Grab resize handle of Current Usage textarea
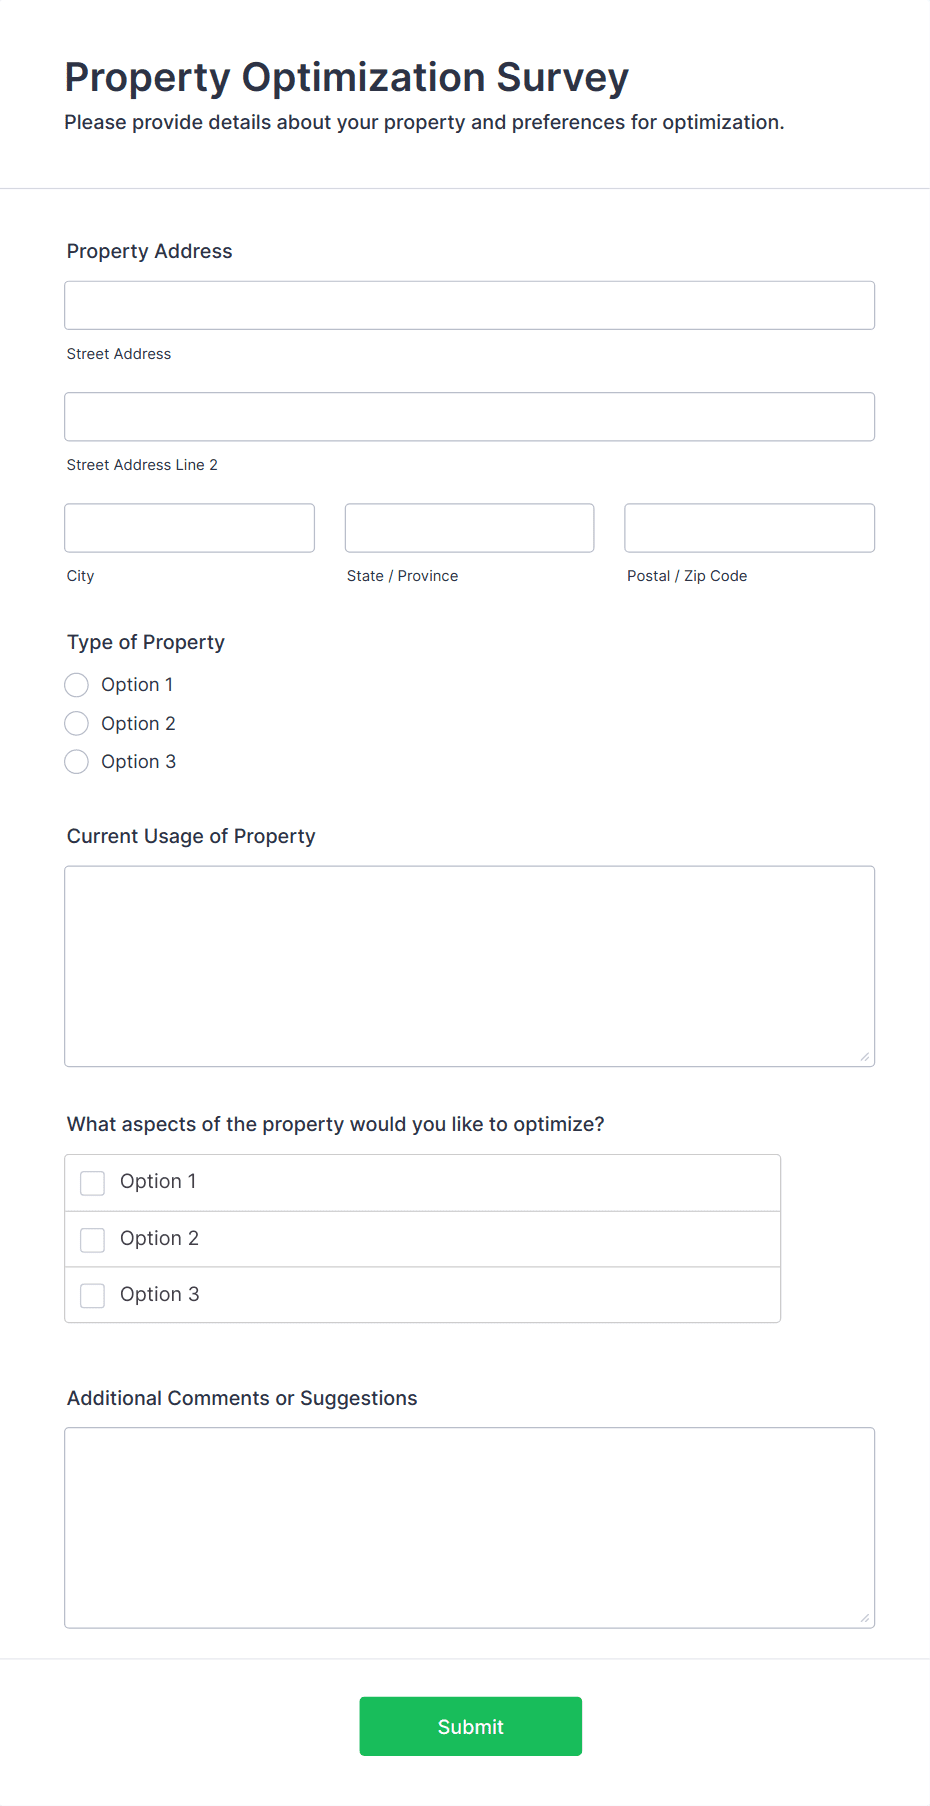Image resolution: width=930 pixels, height=1806 pixels. [x=865, y=1057]
